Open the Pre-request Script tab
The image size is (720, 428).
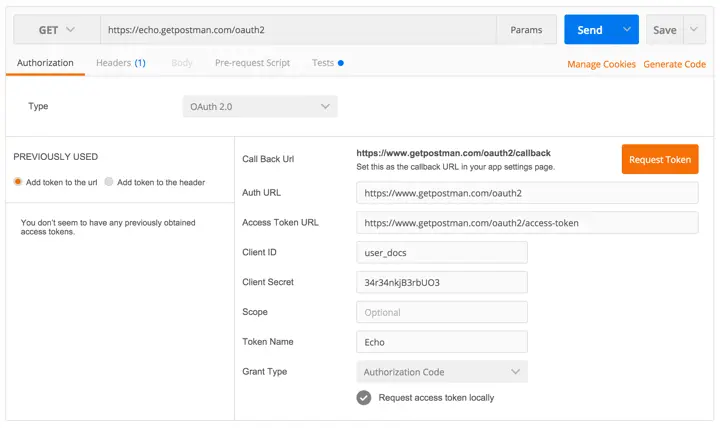[252, 63]
